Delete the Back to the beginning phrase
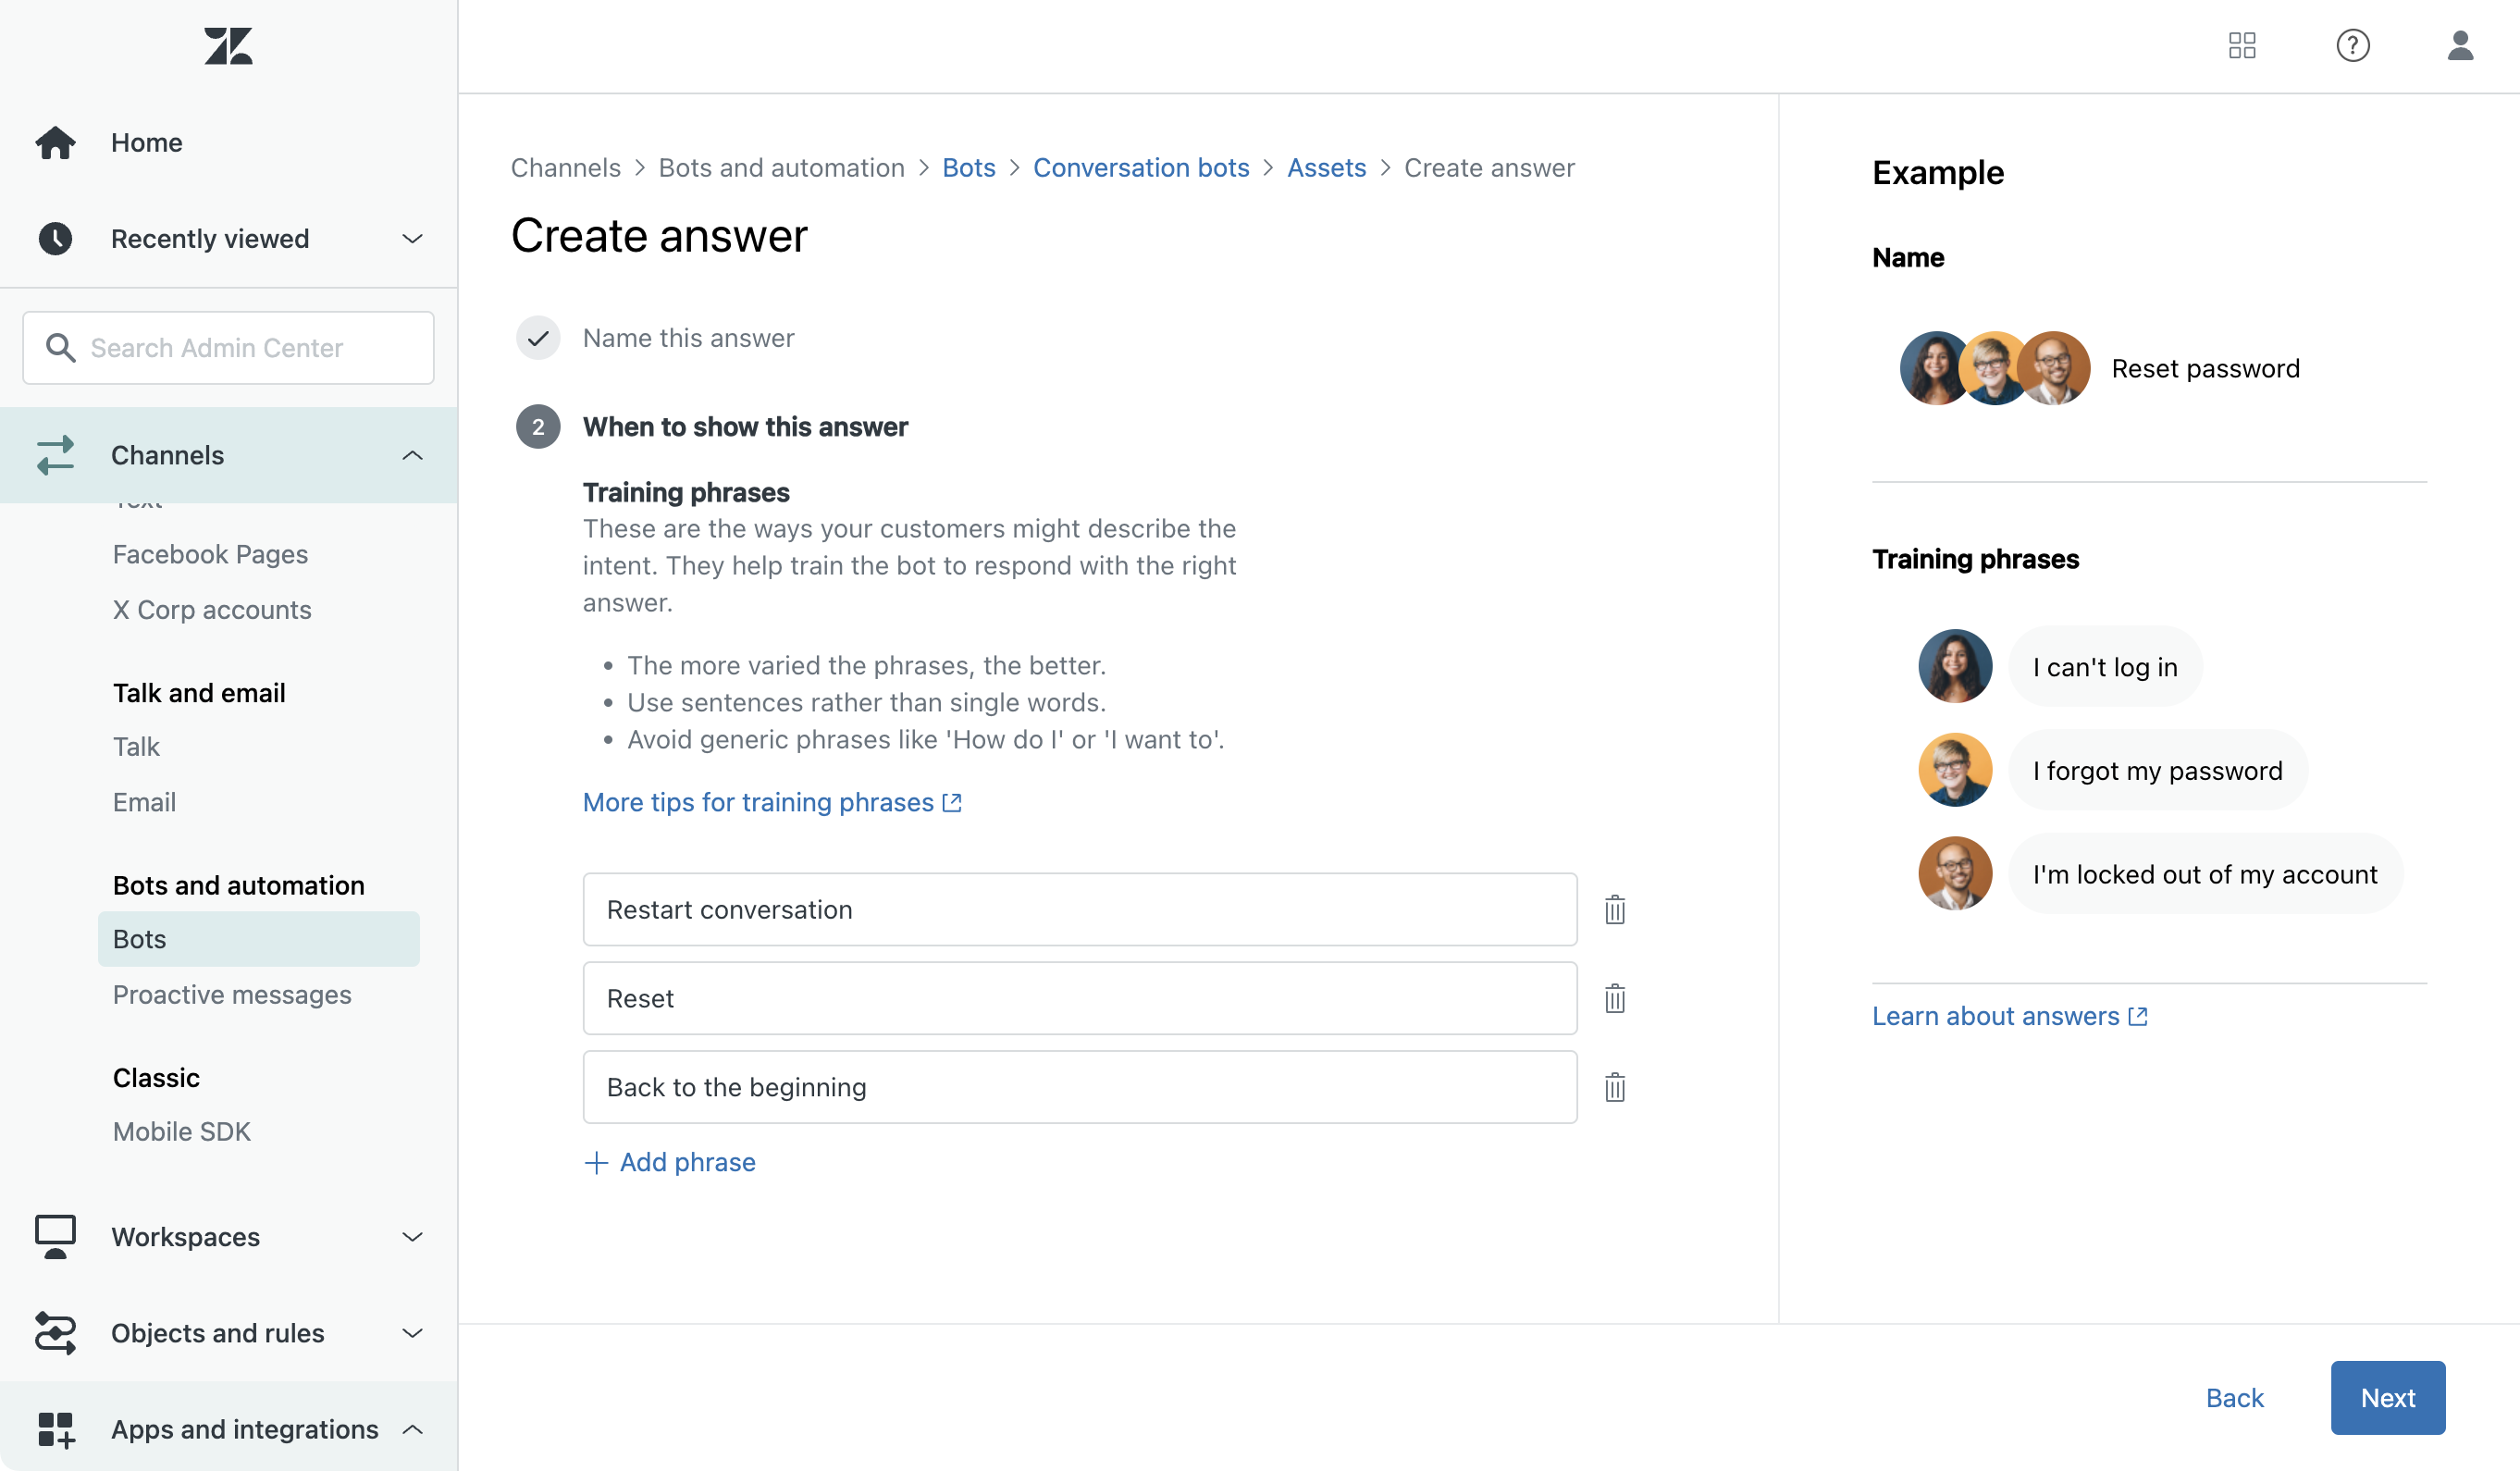Image resolution: width=2520 pixels, height=1471 pixels. (x=1614, y=1087)
